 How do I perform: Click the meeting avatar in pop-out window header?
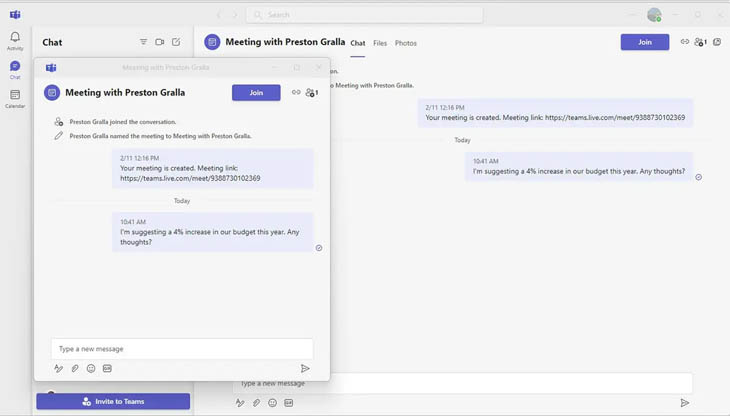[52, 92]
